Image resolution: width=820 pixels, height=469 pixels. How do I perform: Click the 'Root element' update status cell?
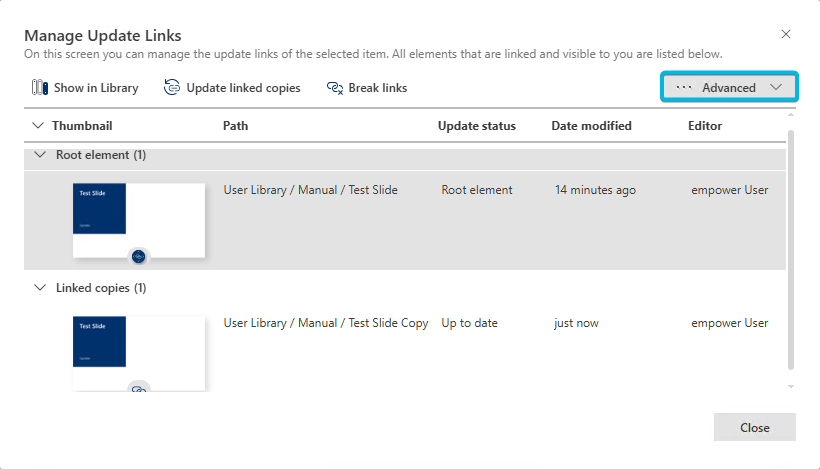476,190
